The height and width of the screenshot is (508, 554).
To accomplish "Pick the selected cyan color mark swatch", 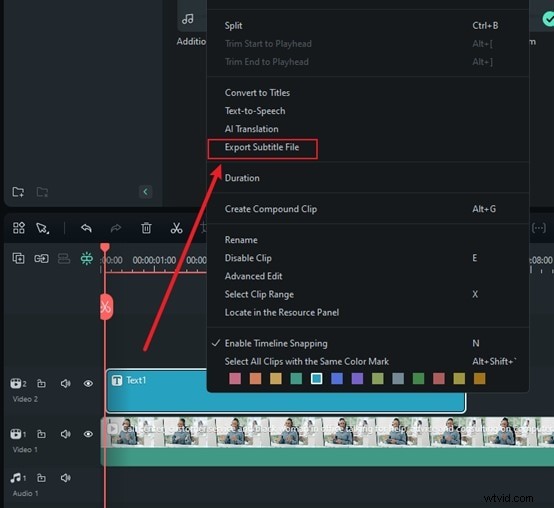I will coord(317,379).
